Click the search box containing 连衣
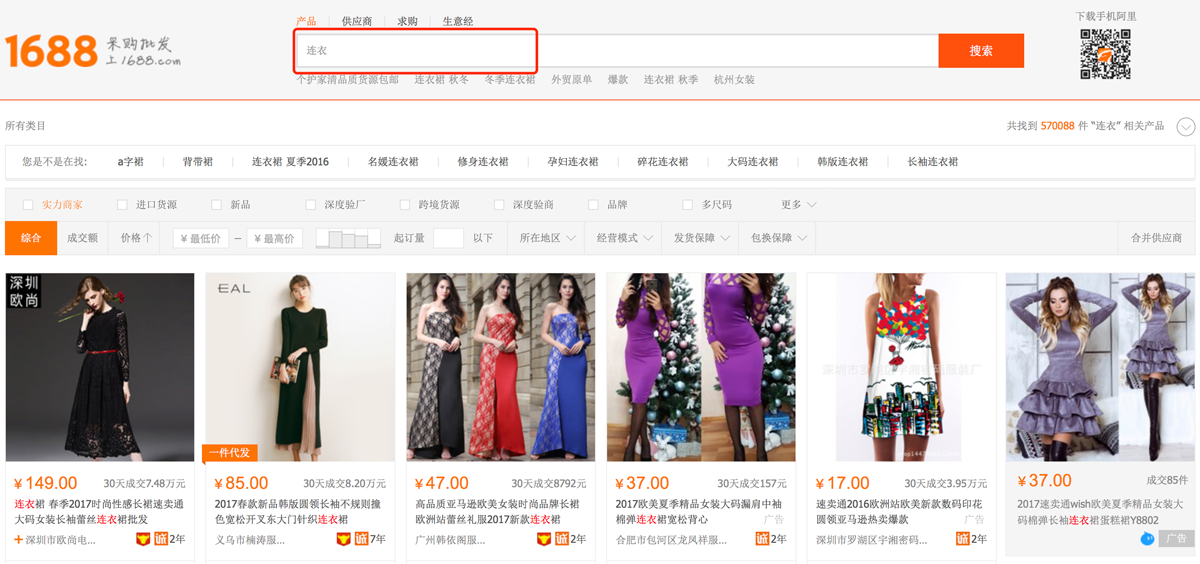1200x564 pixels. coord(616,50)
